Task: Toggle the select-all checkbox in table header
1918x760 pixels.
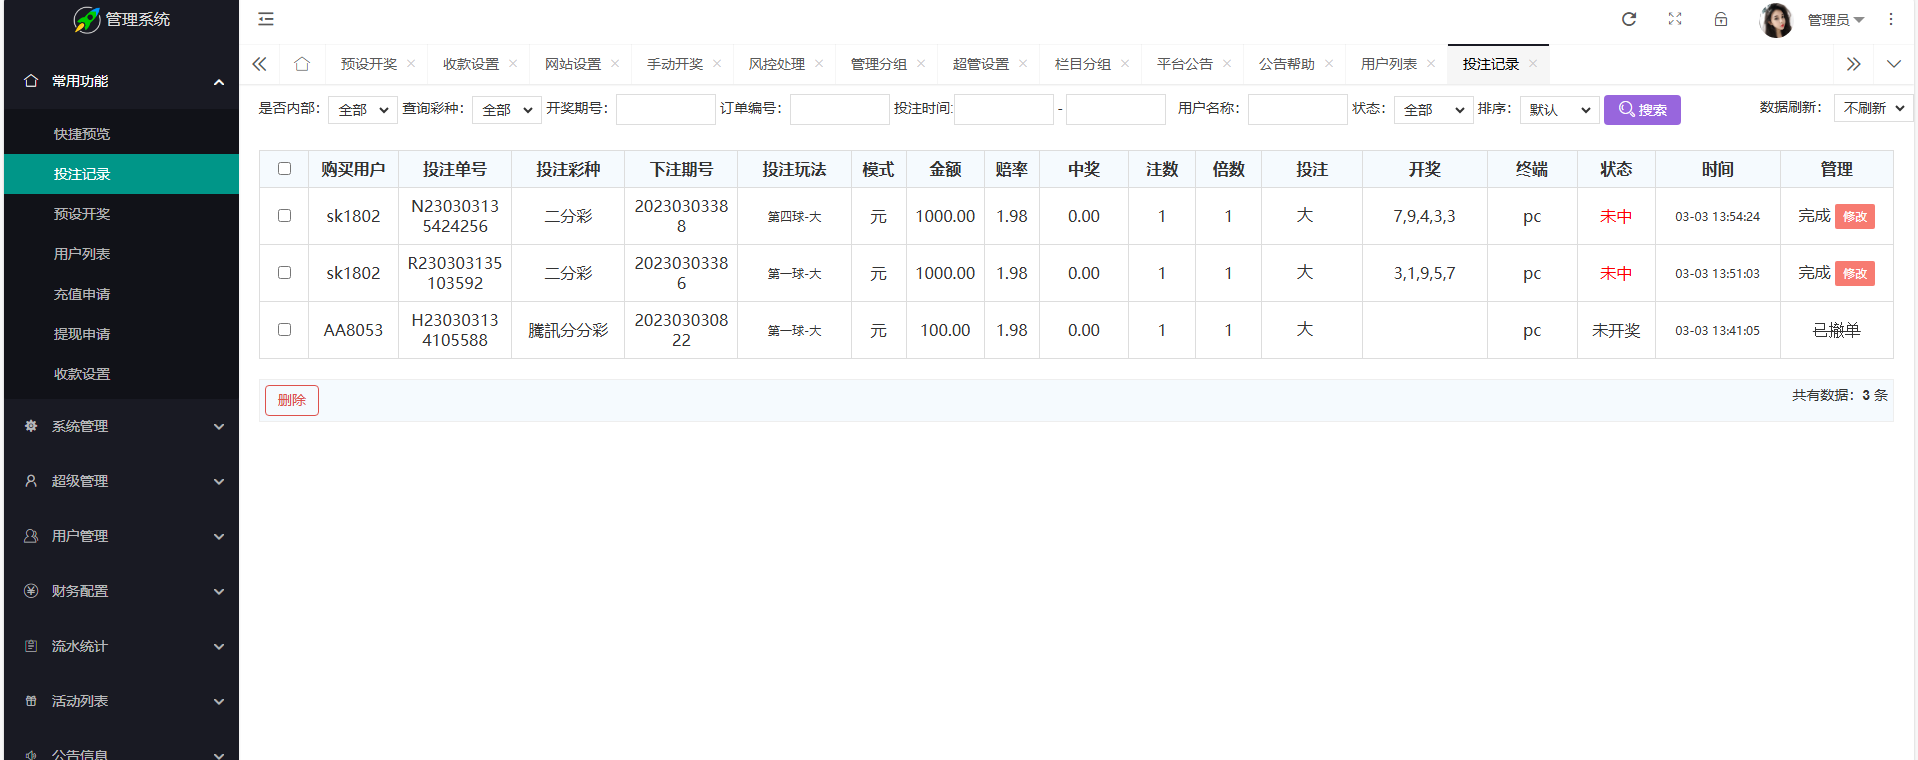Action: (285, 169)
